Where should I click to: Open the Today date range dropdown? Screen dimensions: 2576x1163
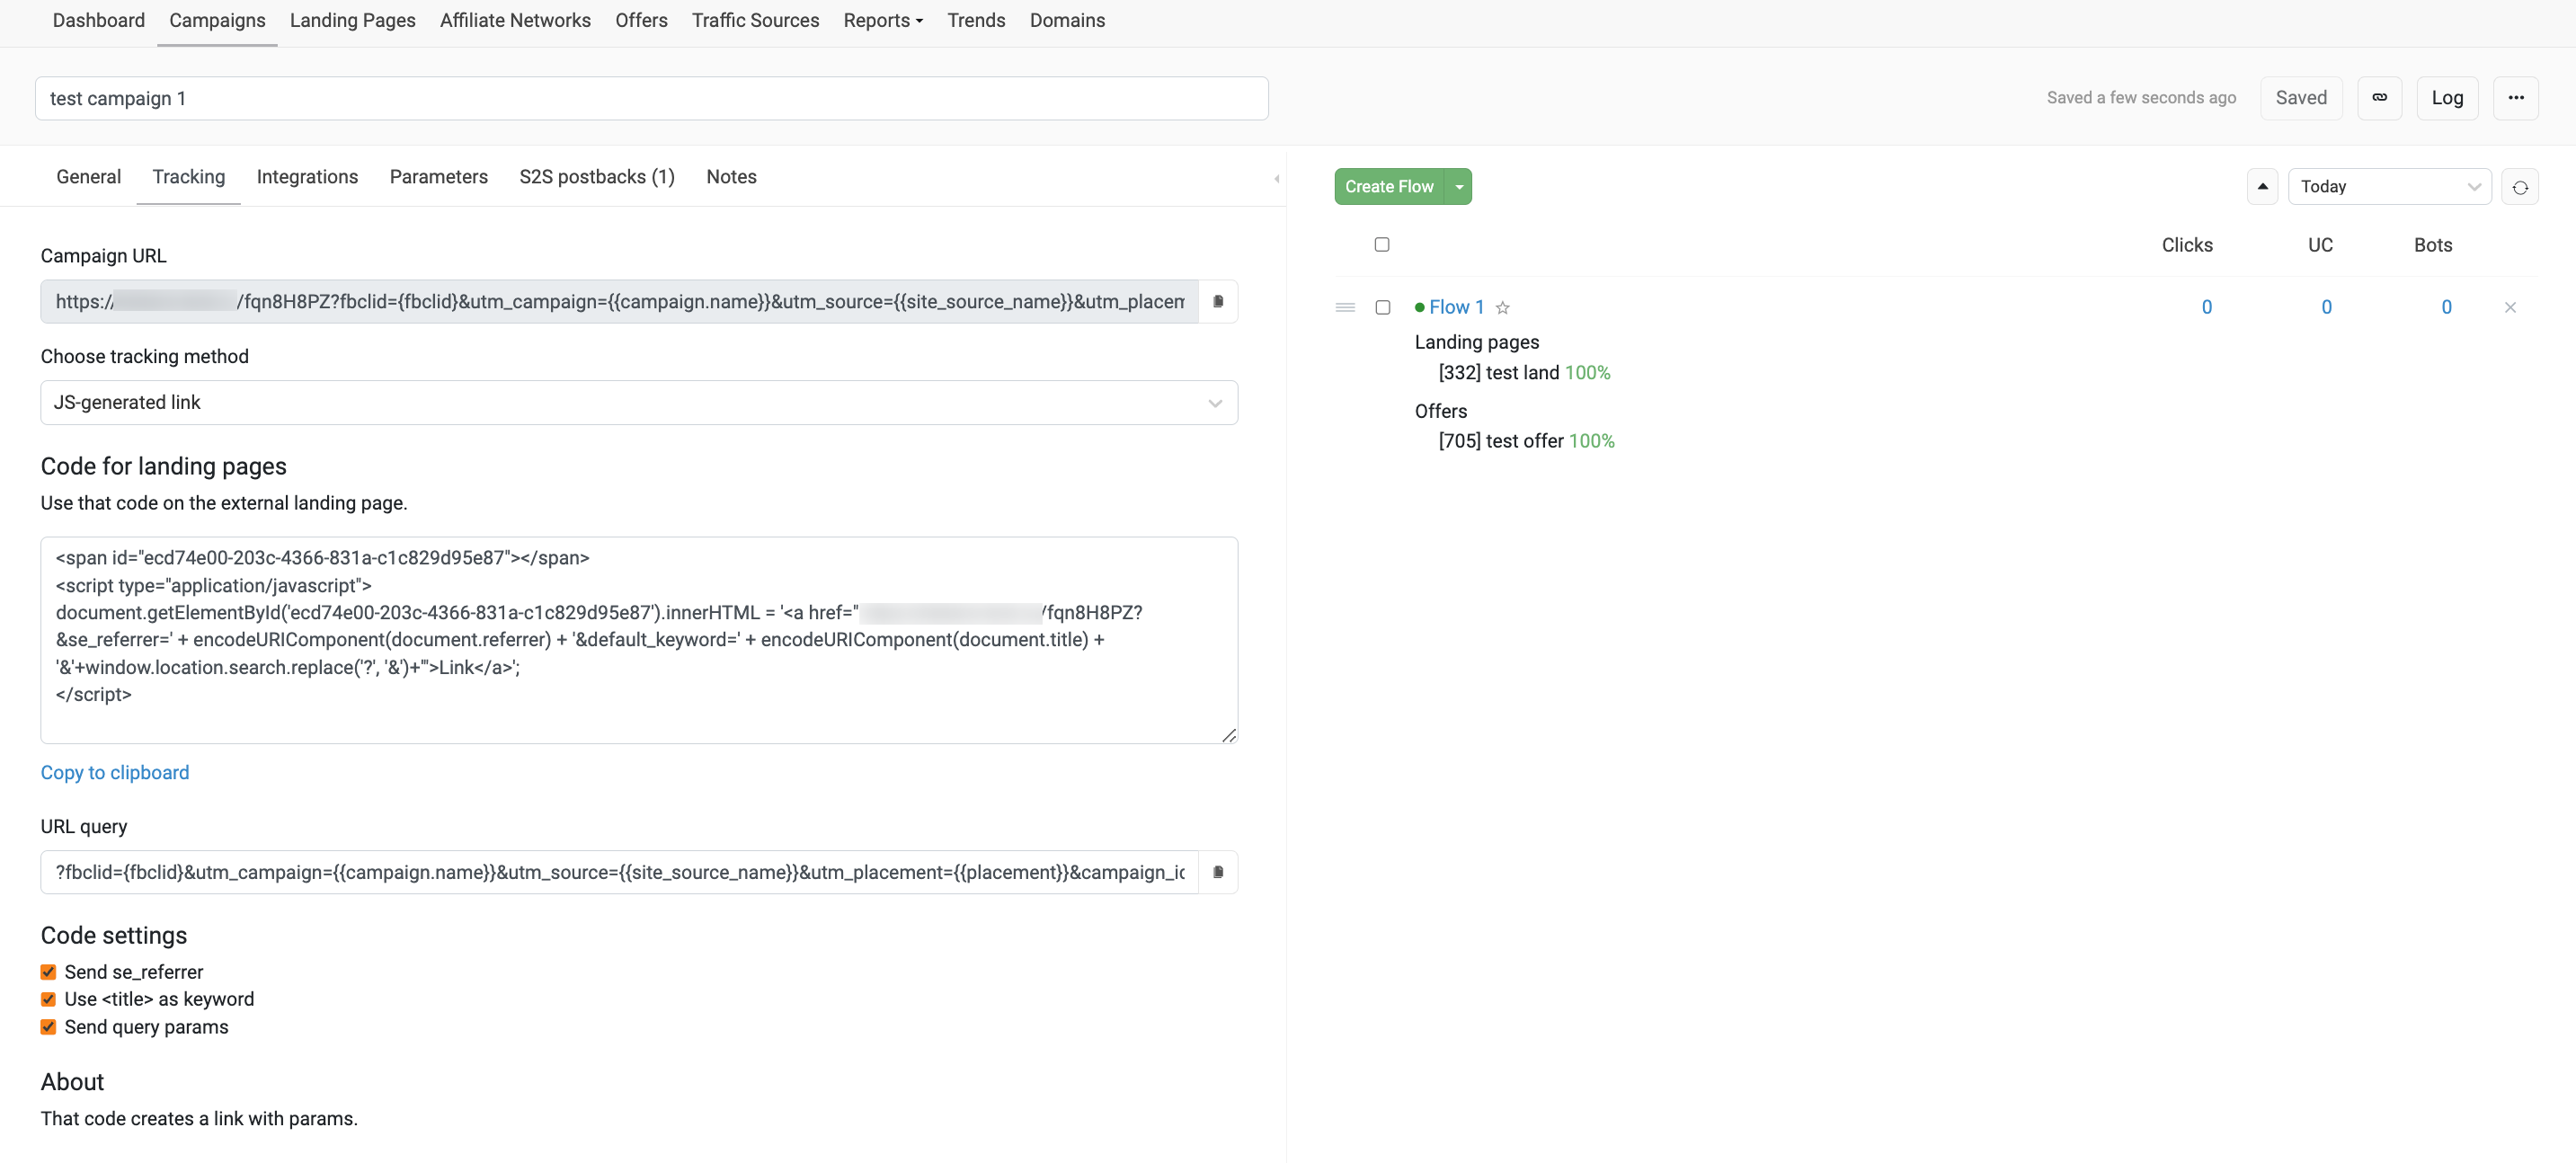[x=2389, y=187]
